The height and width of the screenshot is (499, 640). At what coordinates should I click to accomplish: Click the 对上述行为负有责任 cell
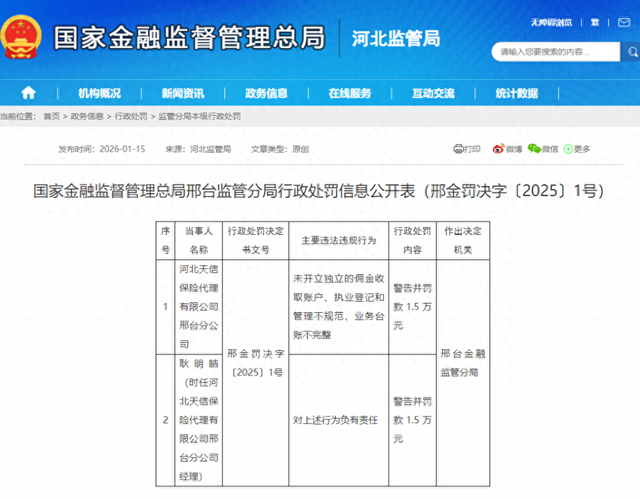coord(338,420)
